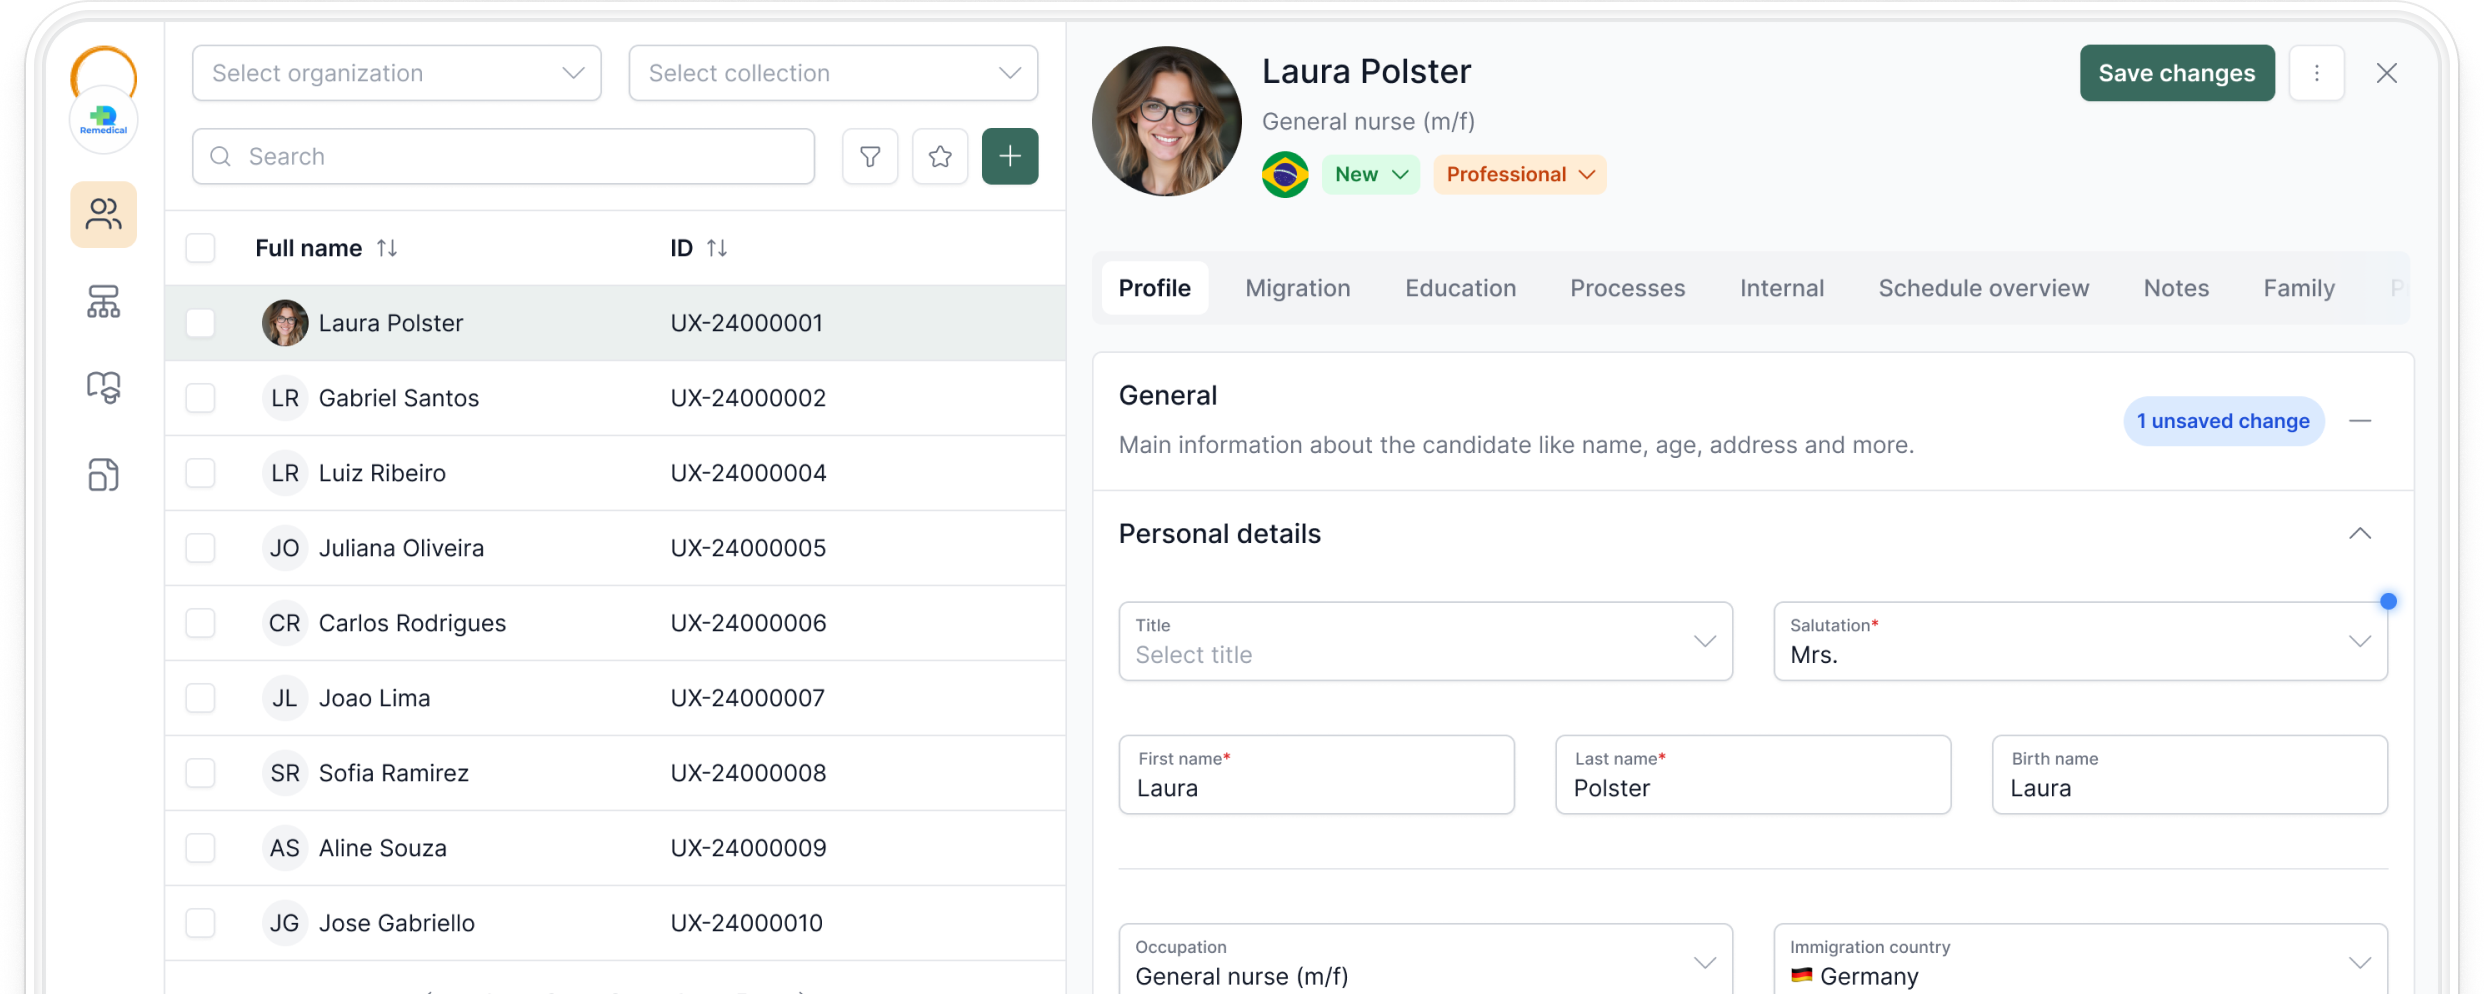Check the Luiz Ribeiro row checkbox
The image size is (2484, 994).
click(x=200, y=473)
